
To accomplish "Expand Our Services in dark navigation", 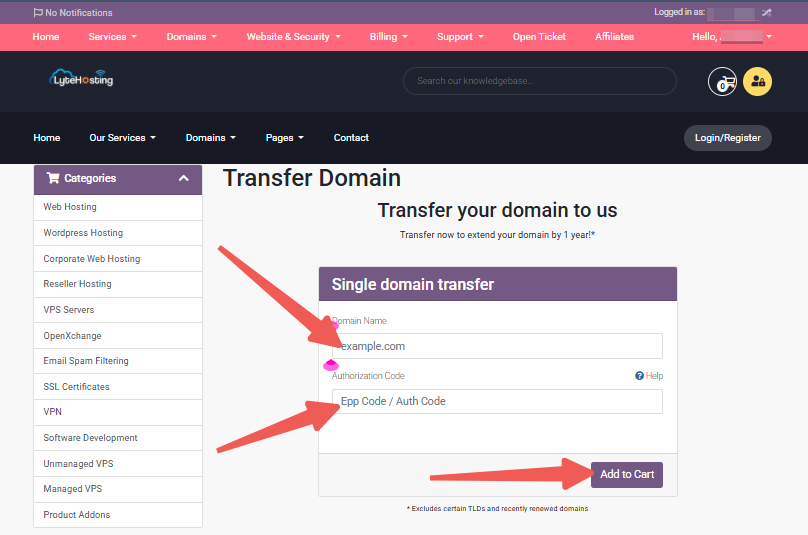I will (x=122, y=138).
